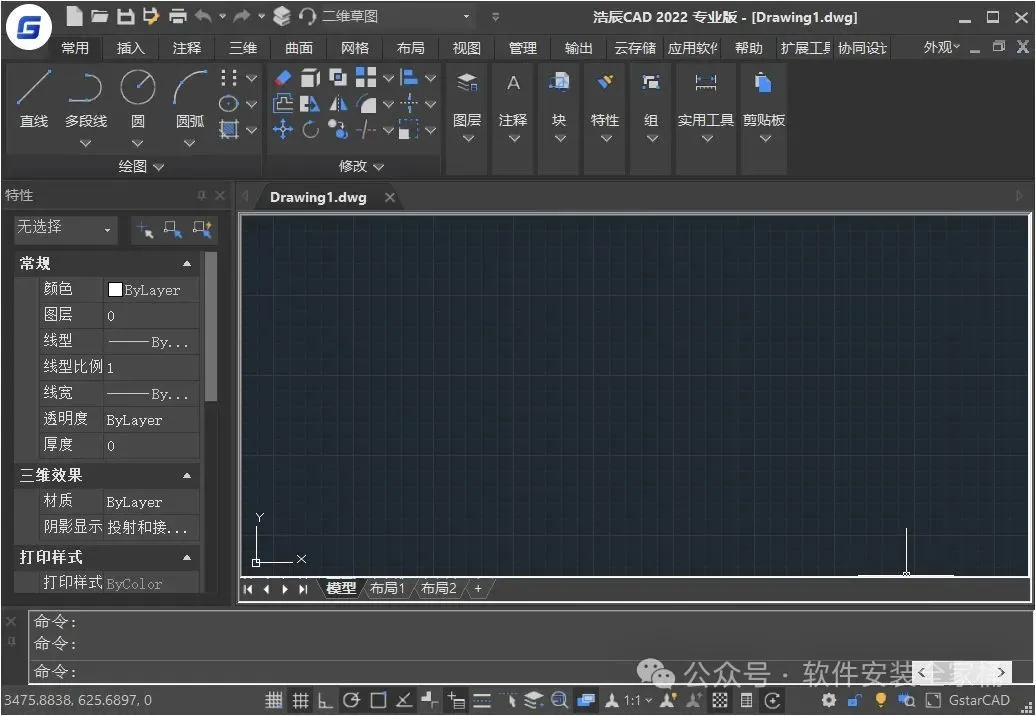Screen dimensions: 1036x716
Task: Select the Move tool with four arrows
Action: click(283, 129)
